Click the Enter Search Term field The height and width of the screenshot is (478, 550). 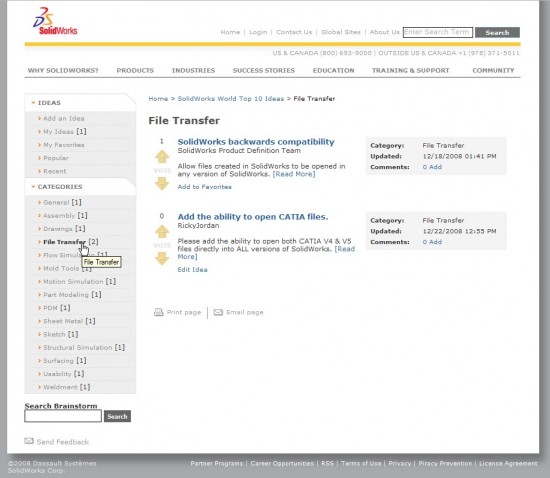(x=438, y=32)
